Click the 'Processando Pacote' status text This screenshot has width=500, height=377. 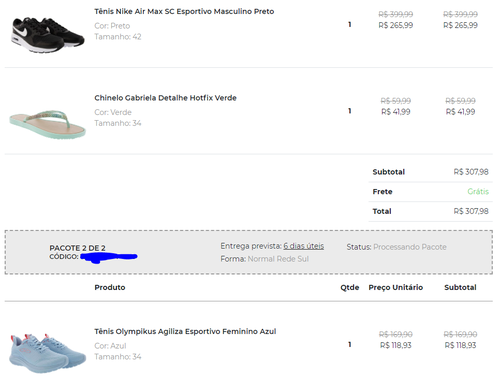coord(410,247)
